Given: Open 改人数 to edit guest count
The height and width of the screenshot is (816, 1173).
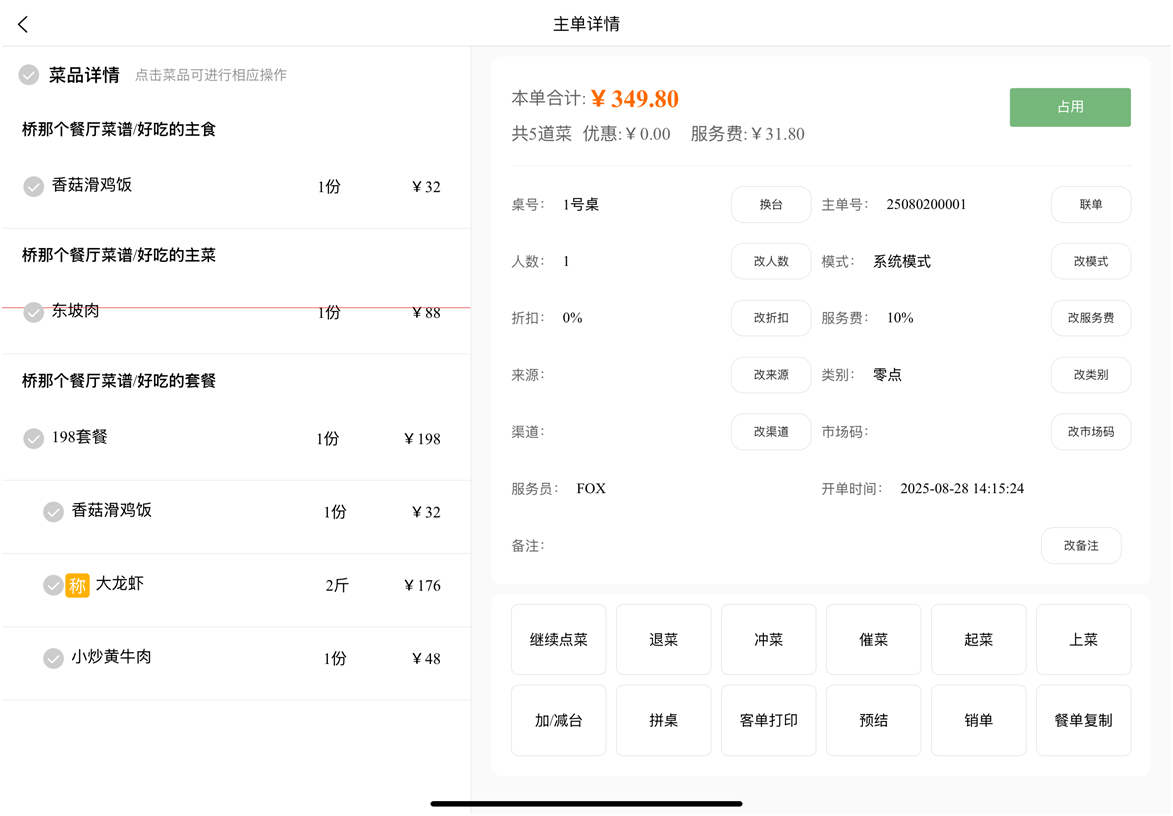Looking at the screenshot, I should (770, 261).
